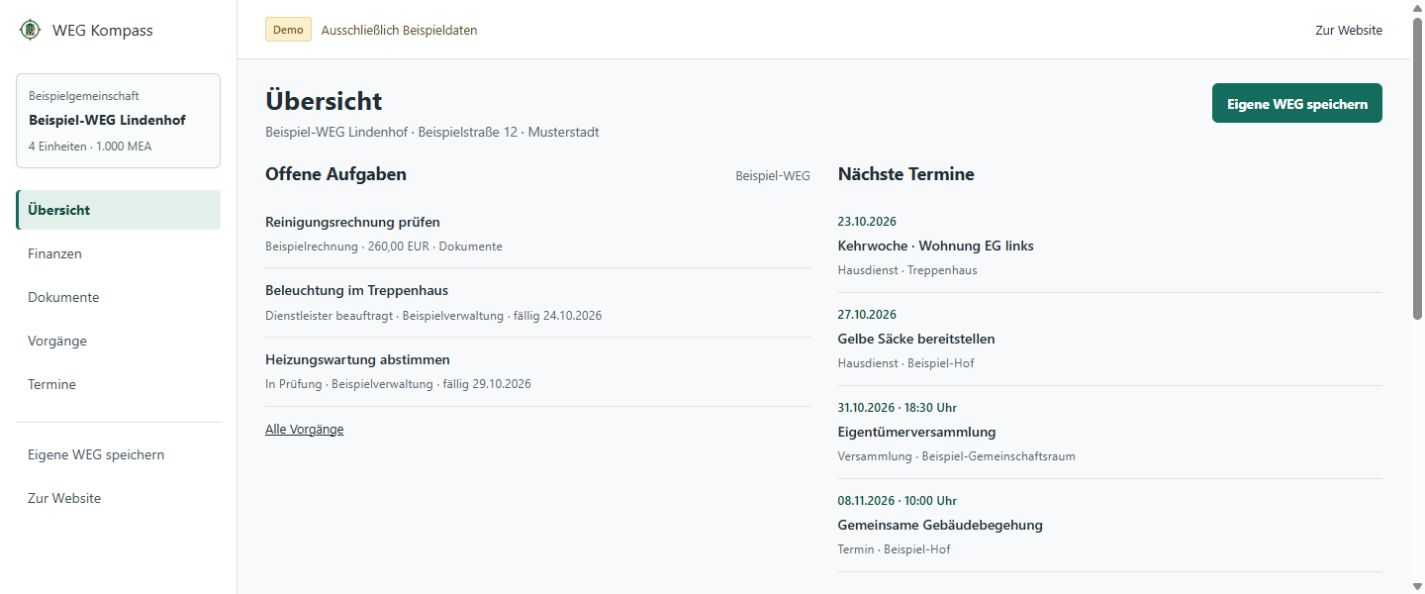
Task: Click the scrollbar down arrow
Action: tap(1416, 586)
